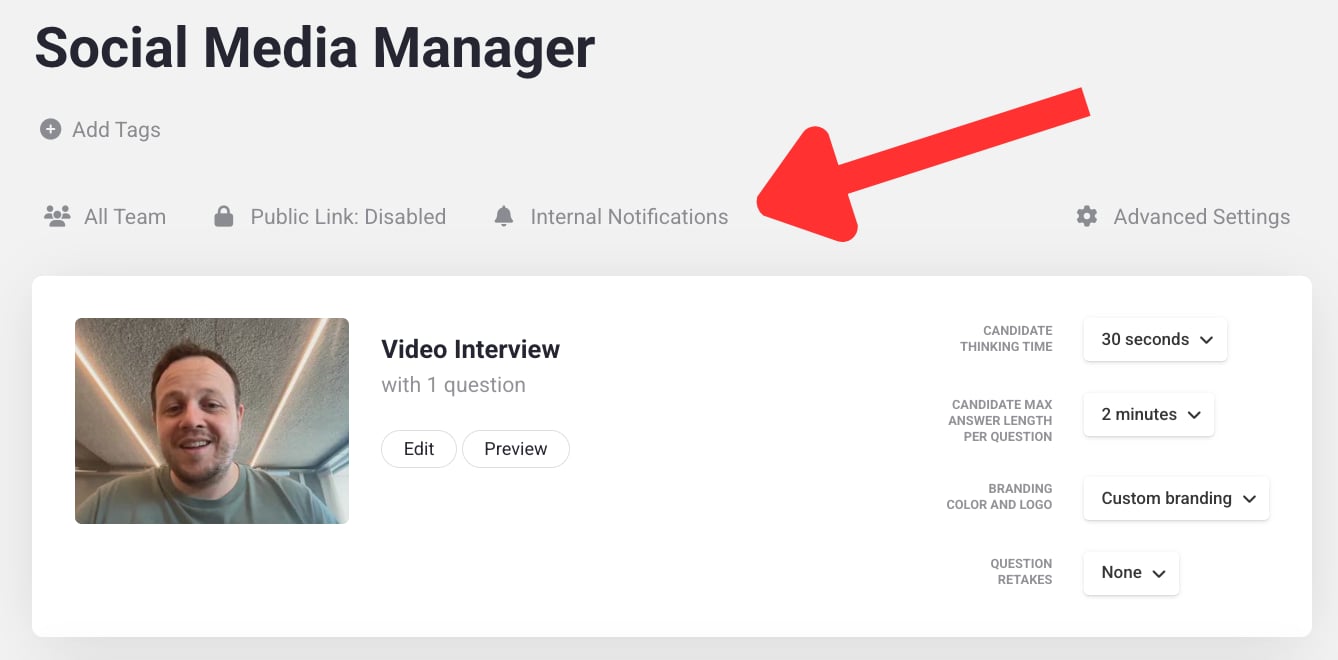Viewport: 1338px width, 660px height.
Task: Click the video interview thumbnail
Action: (212, 421)
